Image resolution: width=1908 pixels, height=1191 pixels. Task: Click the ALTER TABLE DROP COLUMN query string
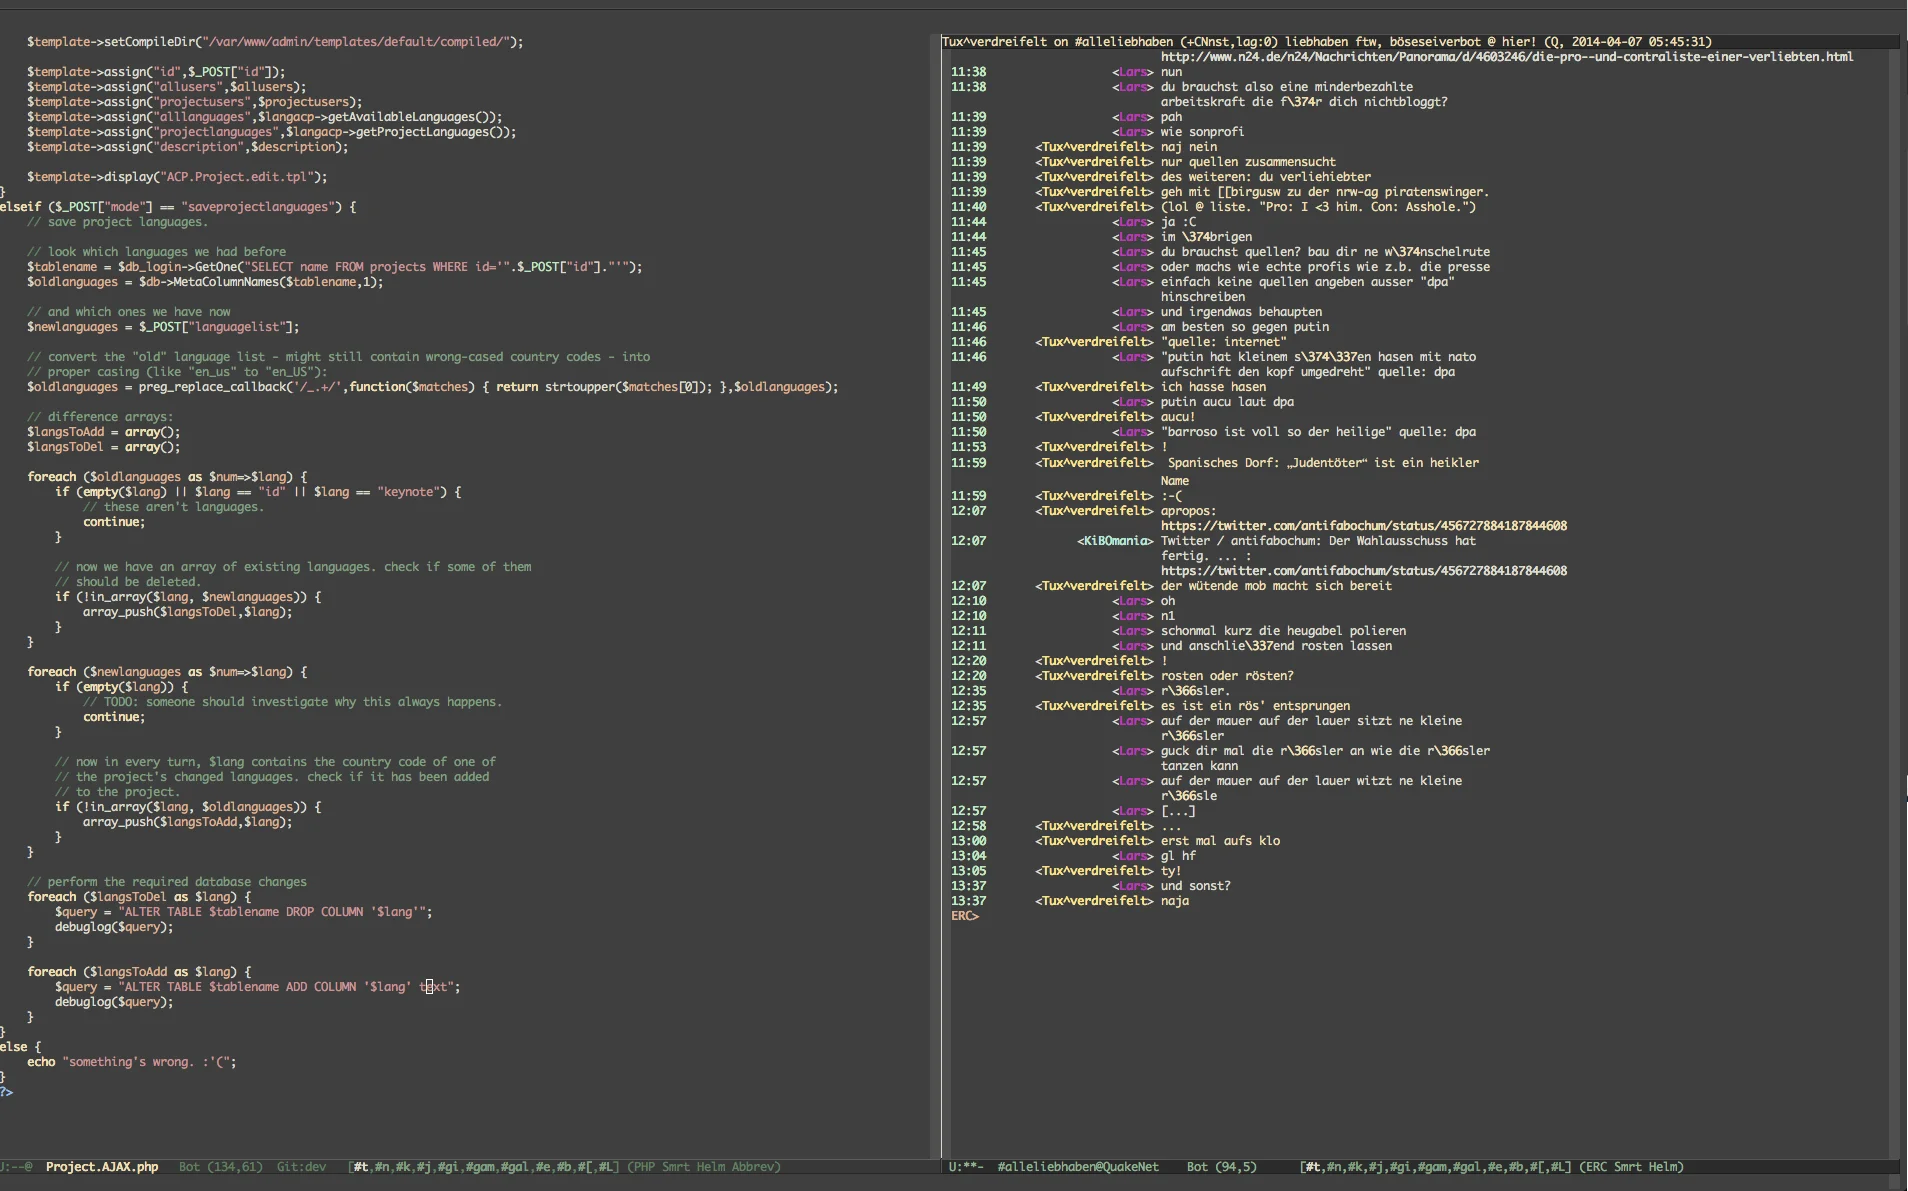click(272, 912)
